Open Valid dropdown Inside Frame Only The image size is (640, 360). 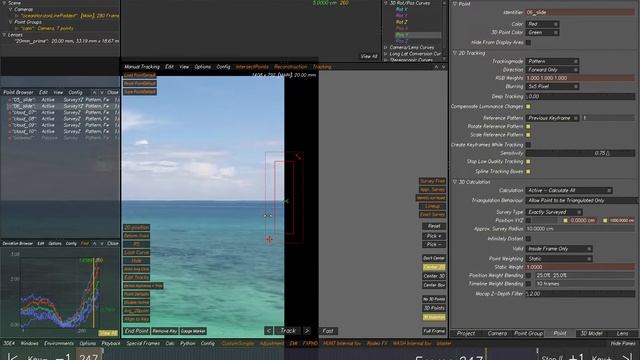[559, 249]
